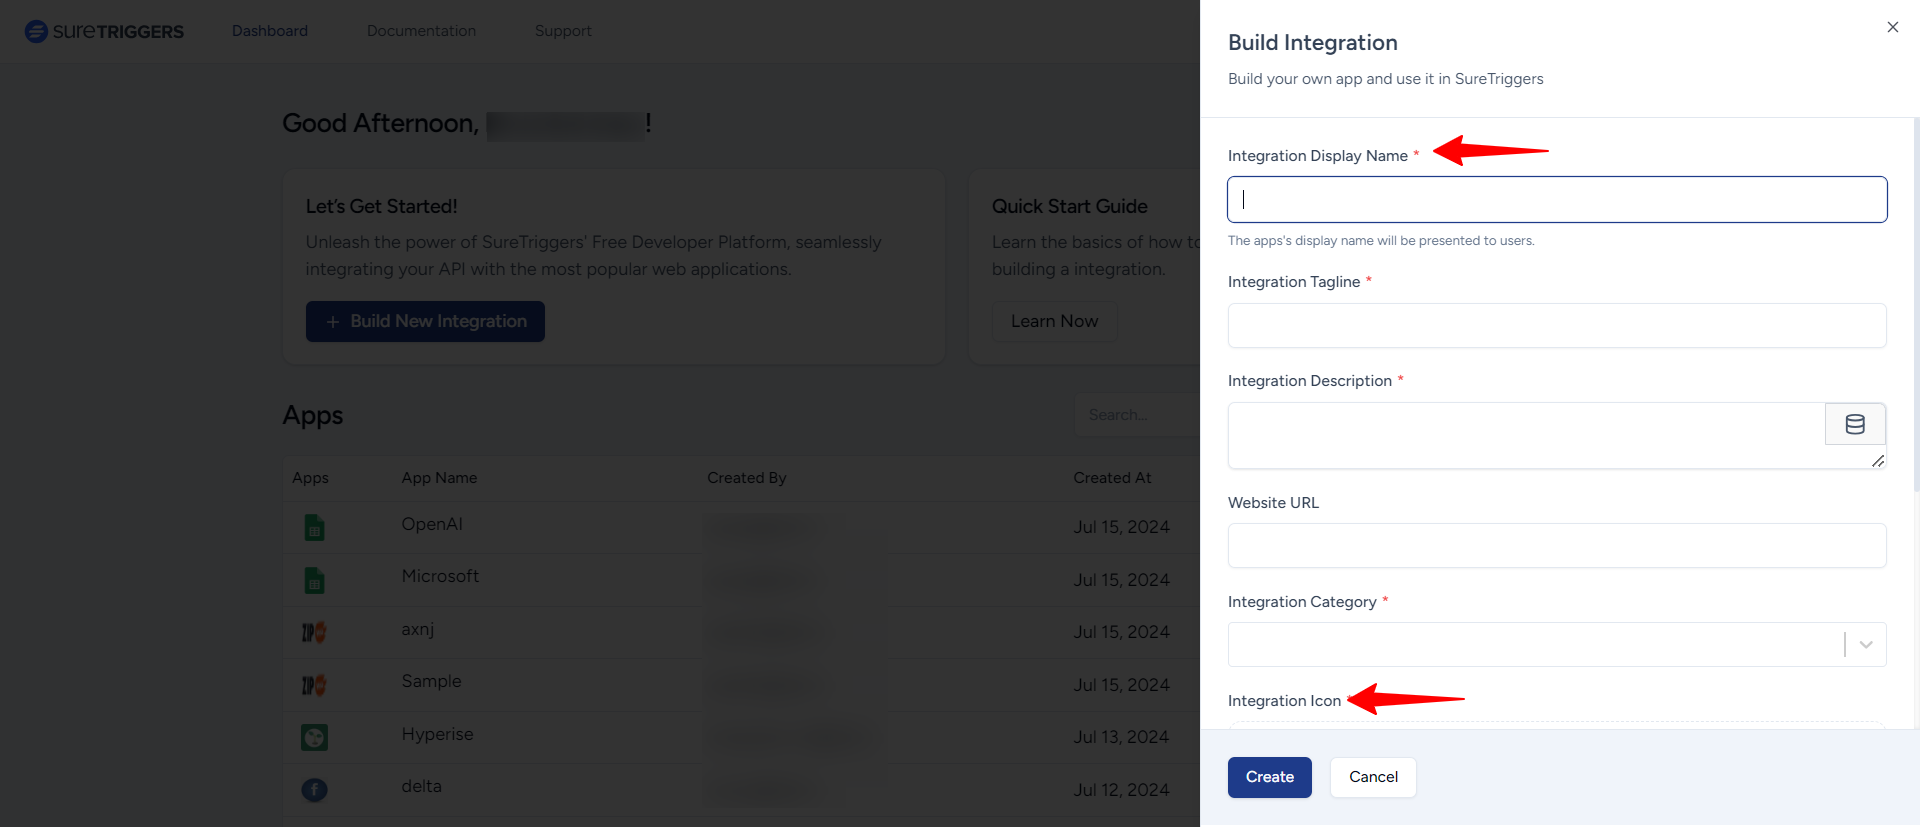Click the OpenAI app icon
The width and height of the screenshot is (1920, 827).
click(314, 527)
